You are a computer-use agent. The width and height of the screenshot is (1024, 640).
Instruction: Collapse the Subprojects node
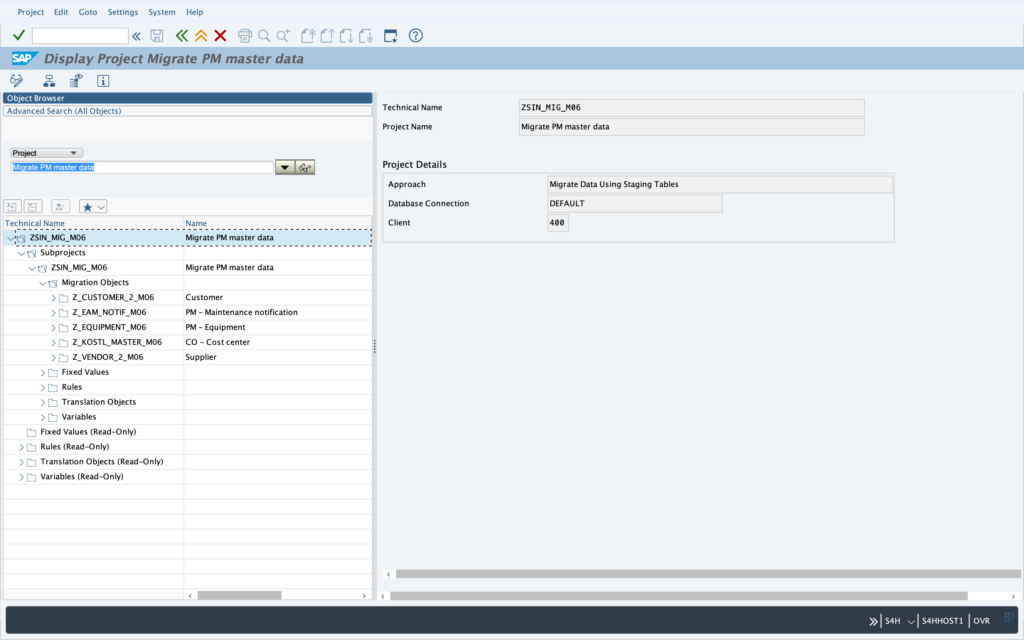pos(22,253)
